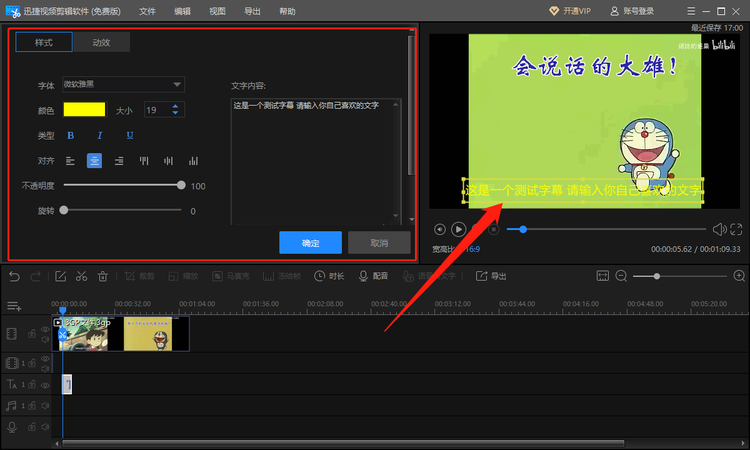The height and width of the screenshot is (450, 750).
Task: Pick a new yellow text color
Action: pyautogui.click(x=84, y=110)
